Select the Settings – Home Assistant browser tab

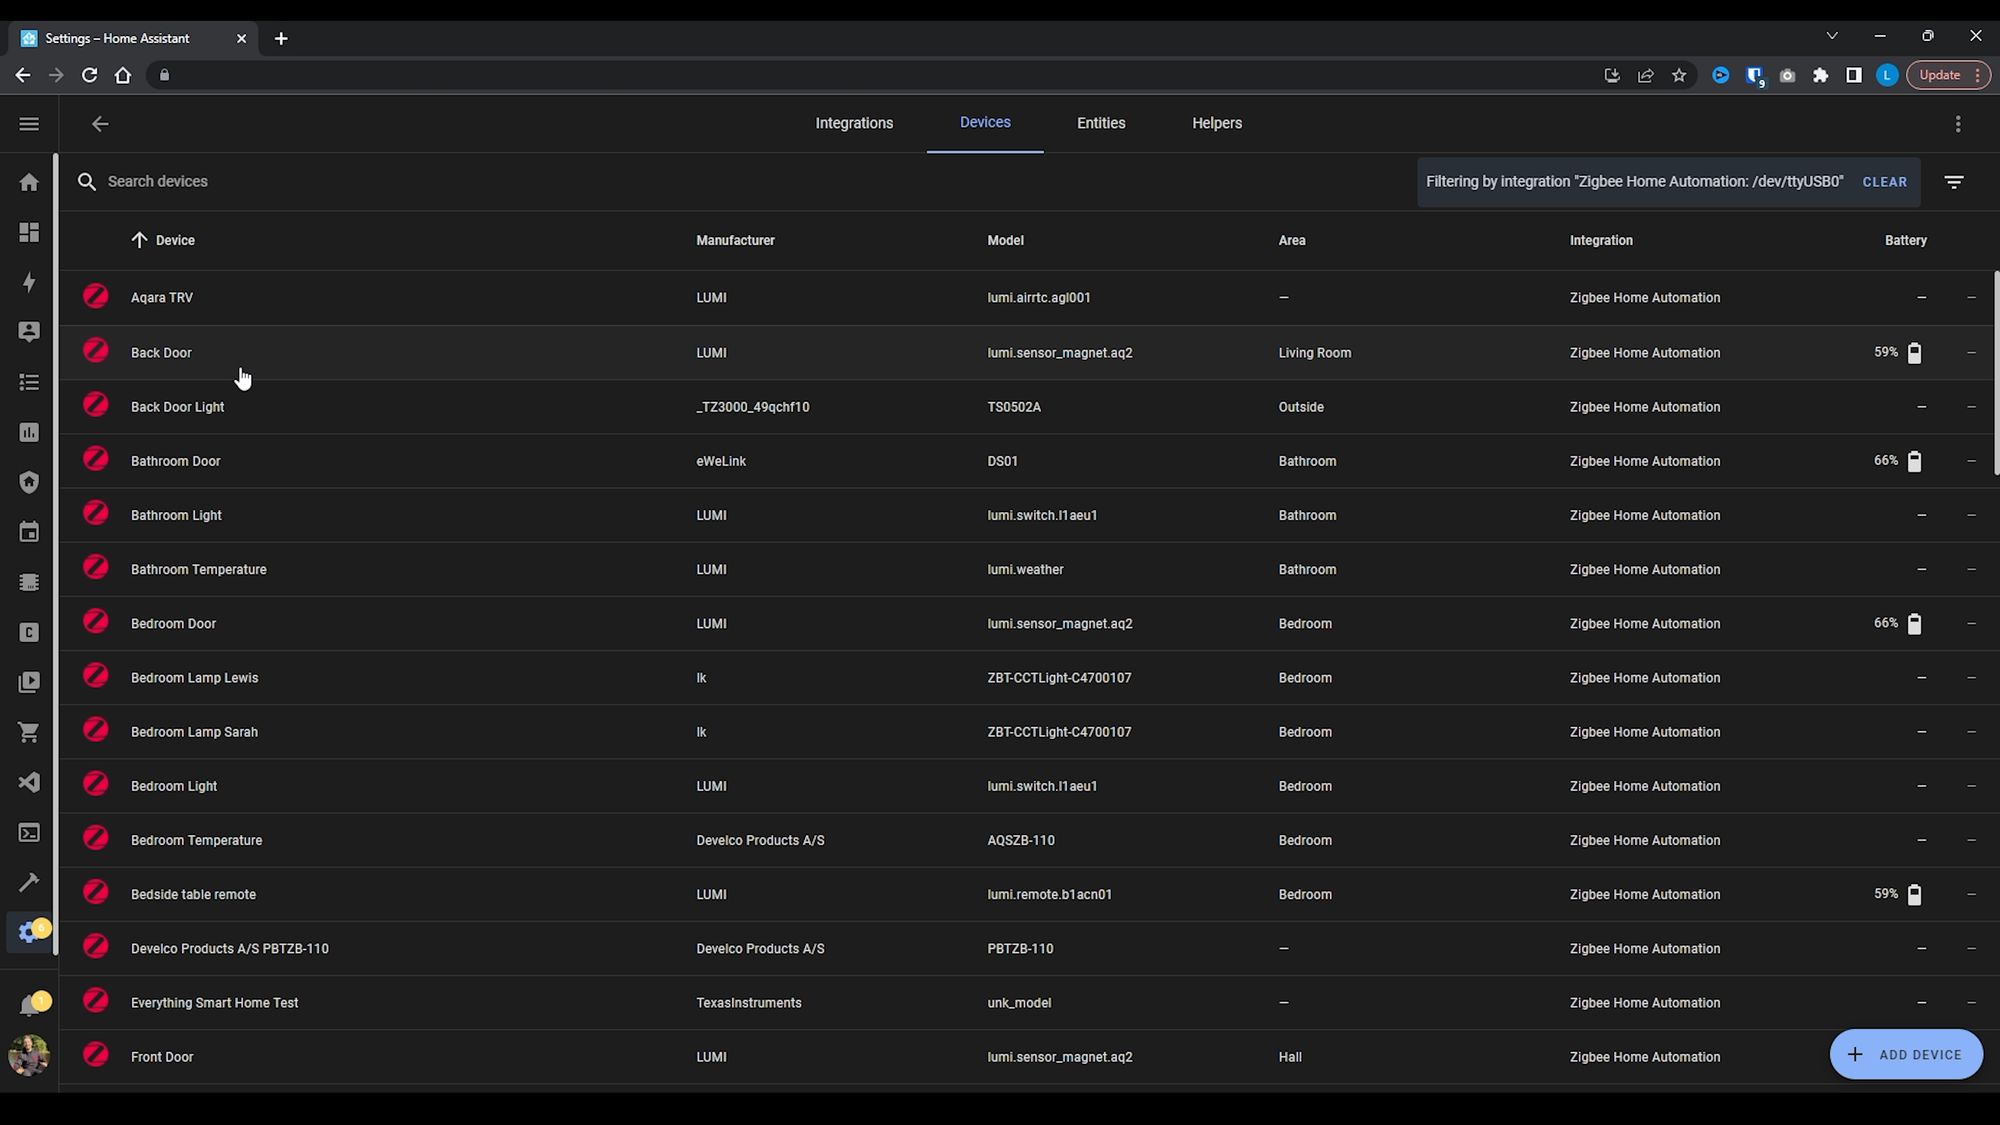pyautogui.click(x=133, y=38)
